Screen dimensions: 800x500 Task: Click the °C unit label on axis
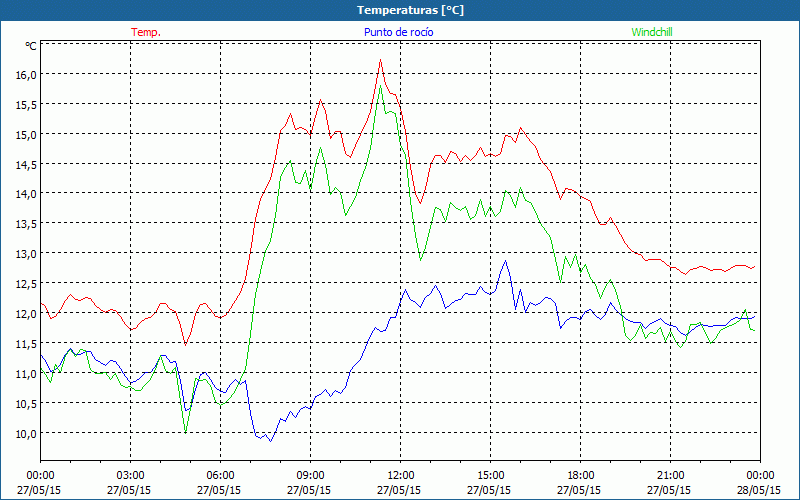tap(31, 46)
